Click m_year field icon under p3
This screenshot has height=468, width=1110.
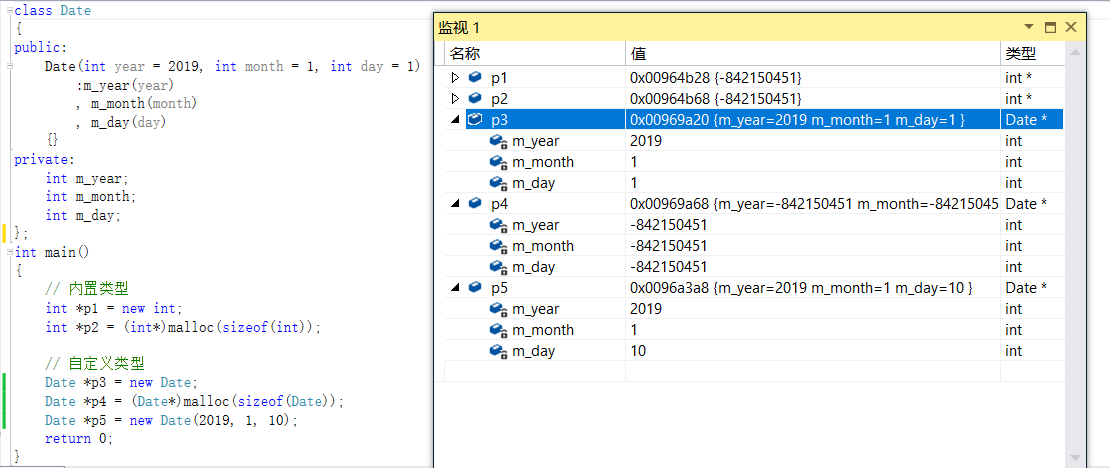click(498, 141)
